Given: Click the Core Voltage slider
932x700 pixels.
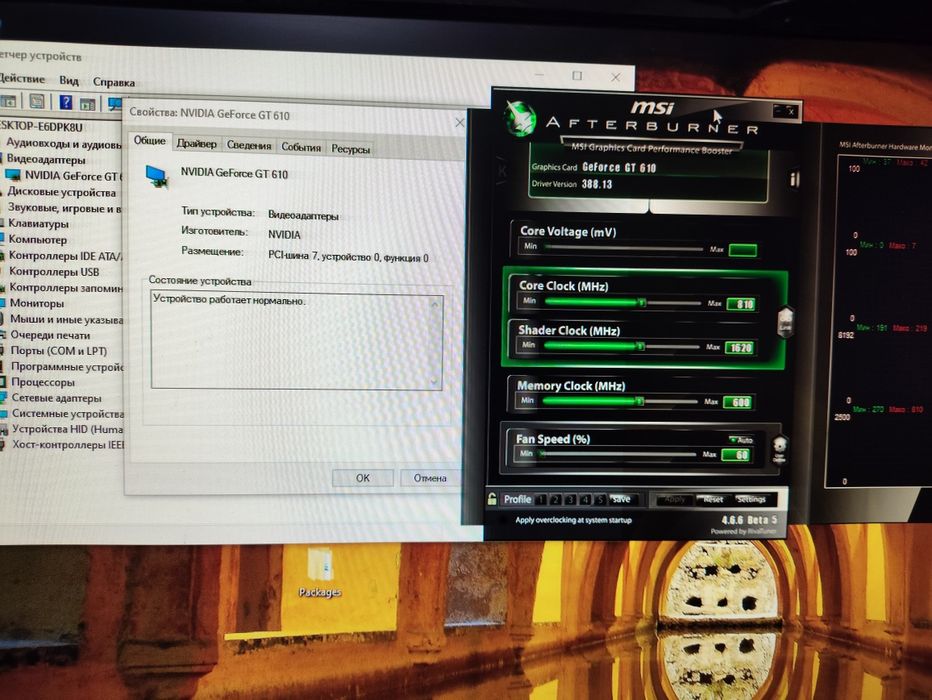Looking at the screenshot, I should click(624, 248).
